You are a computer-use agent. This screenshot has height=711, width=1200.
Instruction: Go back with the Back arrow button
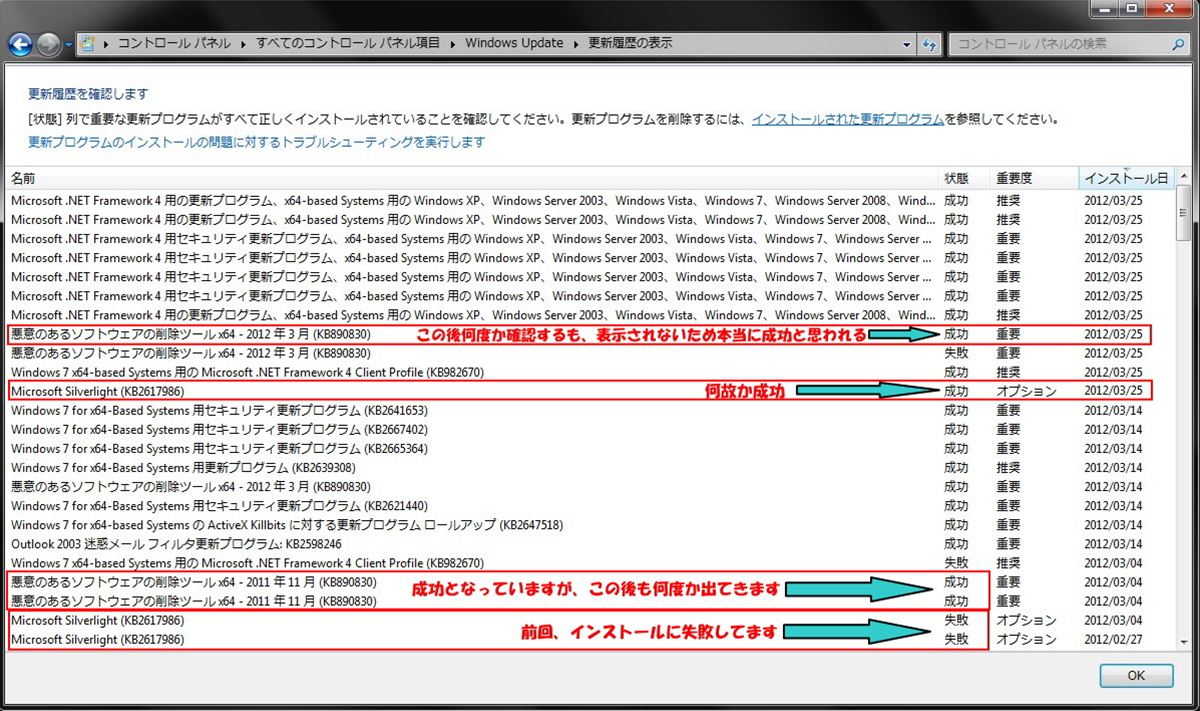click(20, 44)
